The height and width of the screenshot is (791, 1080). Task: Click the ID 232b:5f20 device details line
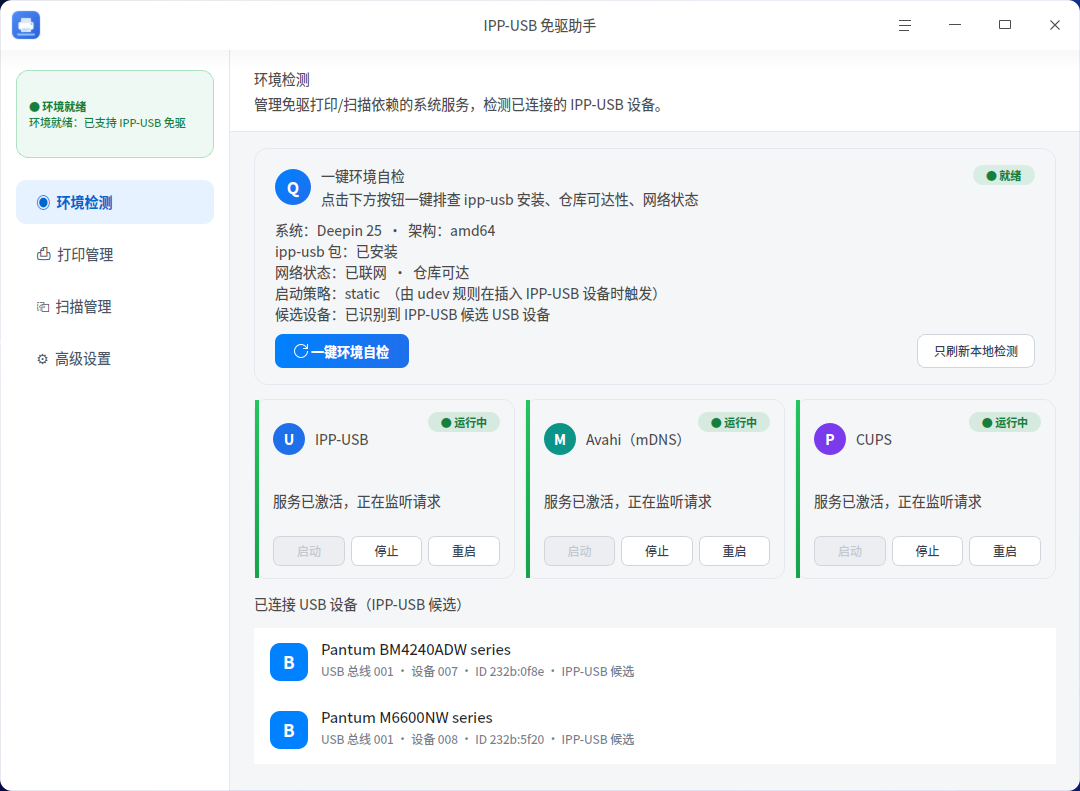tap(477, 739)
